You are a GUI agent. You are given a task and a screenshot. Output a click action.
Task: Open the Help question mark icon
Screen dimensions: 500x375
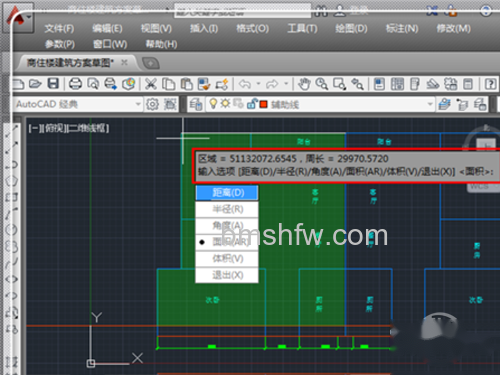coord(490,84)
